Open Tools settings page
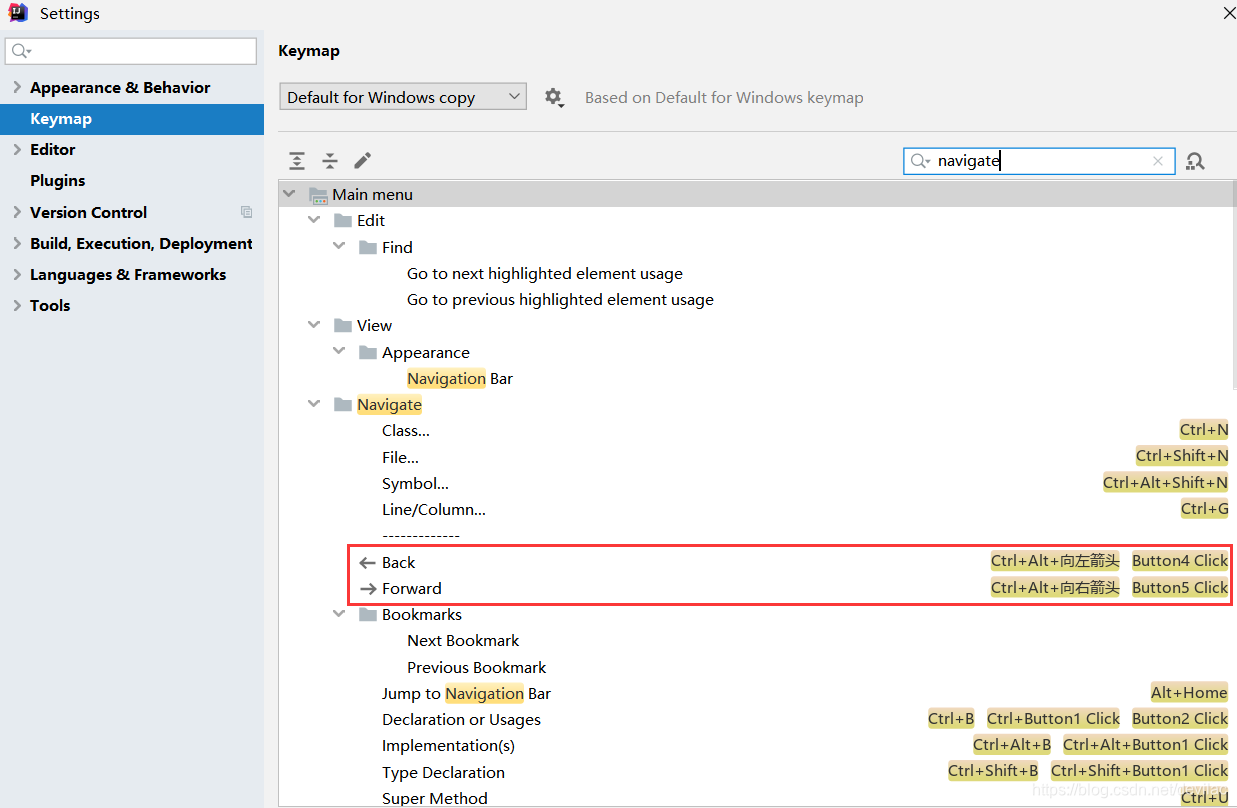The width and height of the screenshot is (1237, 808). [50, 306]
